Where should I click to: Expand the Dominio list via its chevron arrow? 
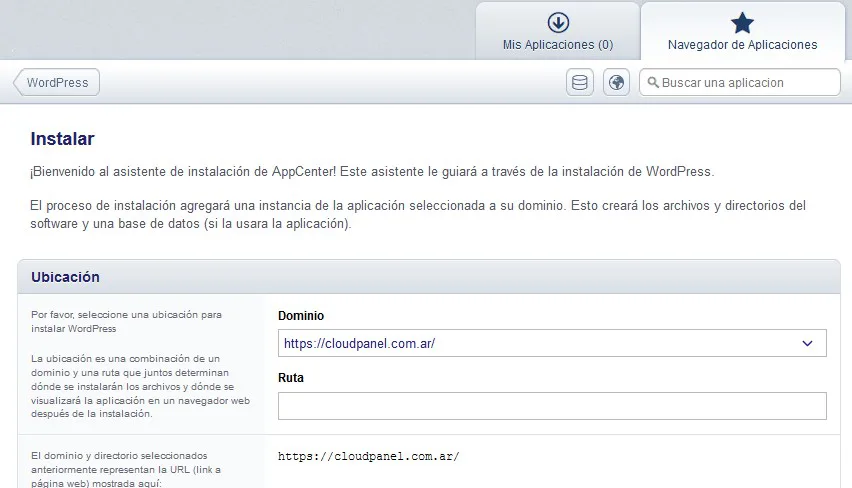[x=808, y=343]
